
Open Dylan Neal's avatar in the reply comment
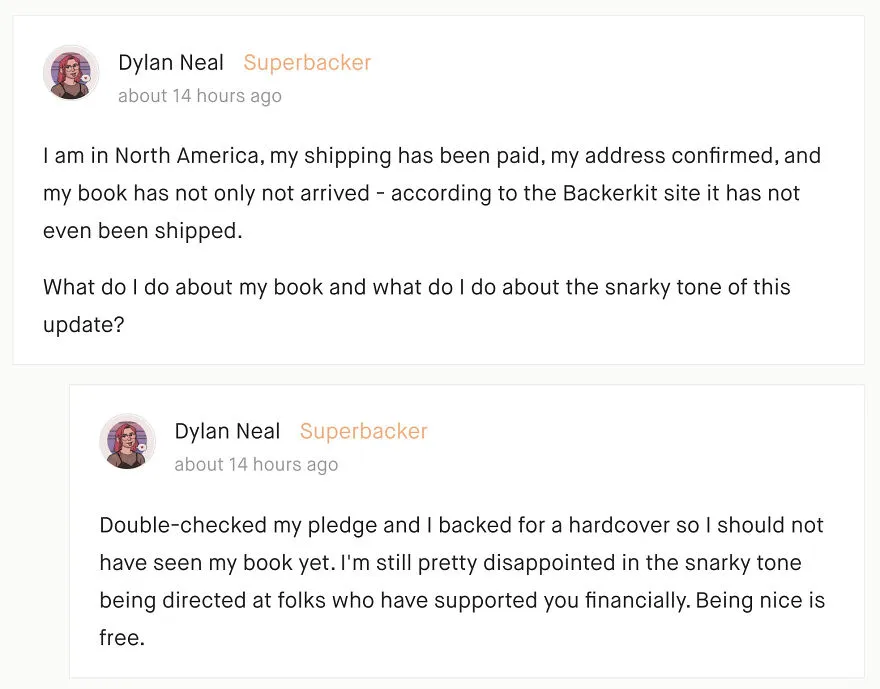[x=127, y=442]
